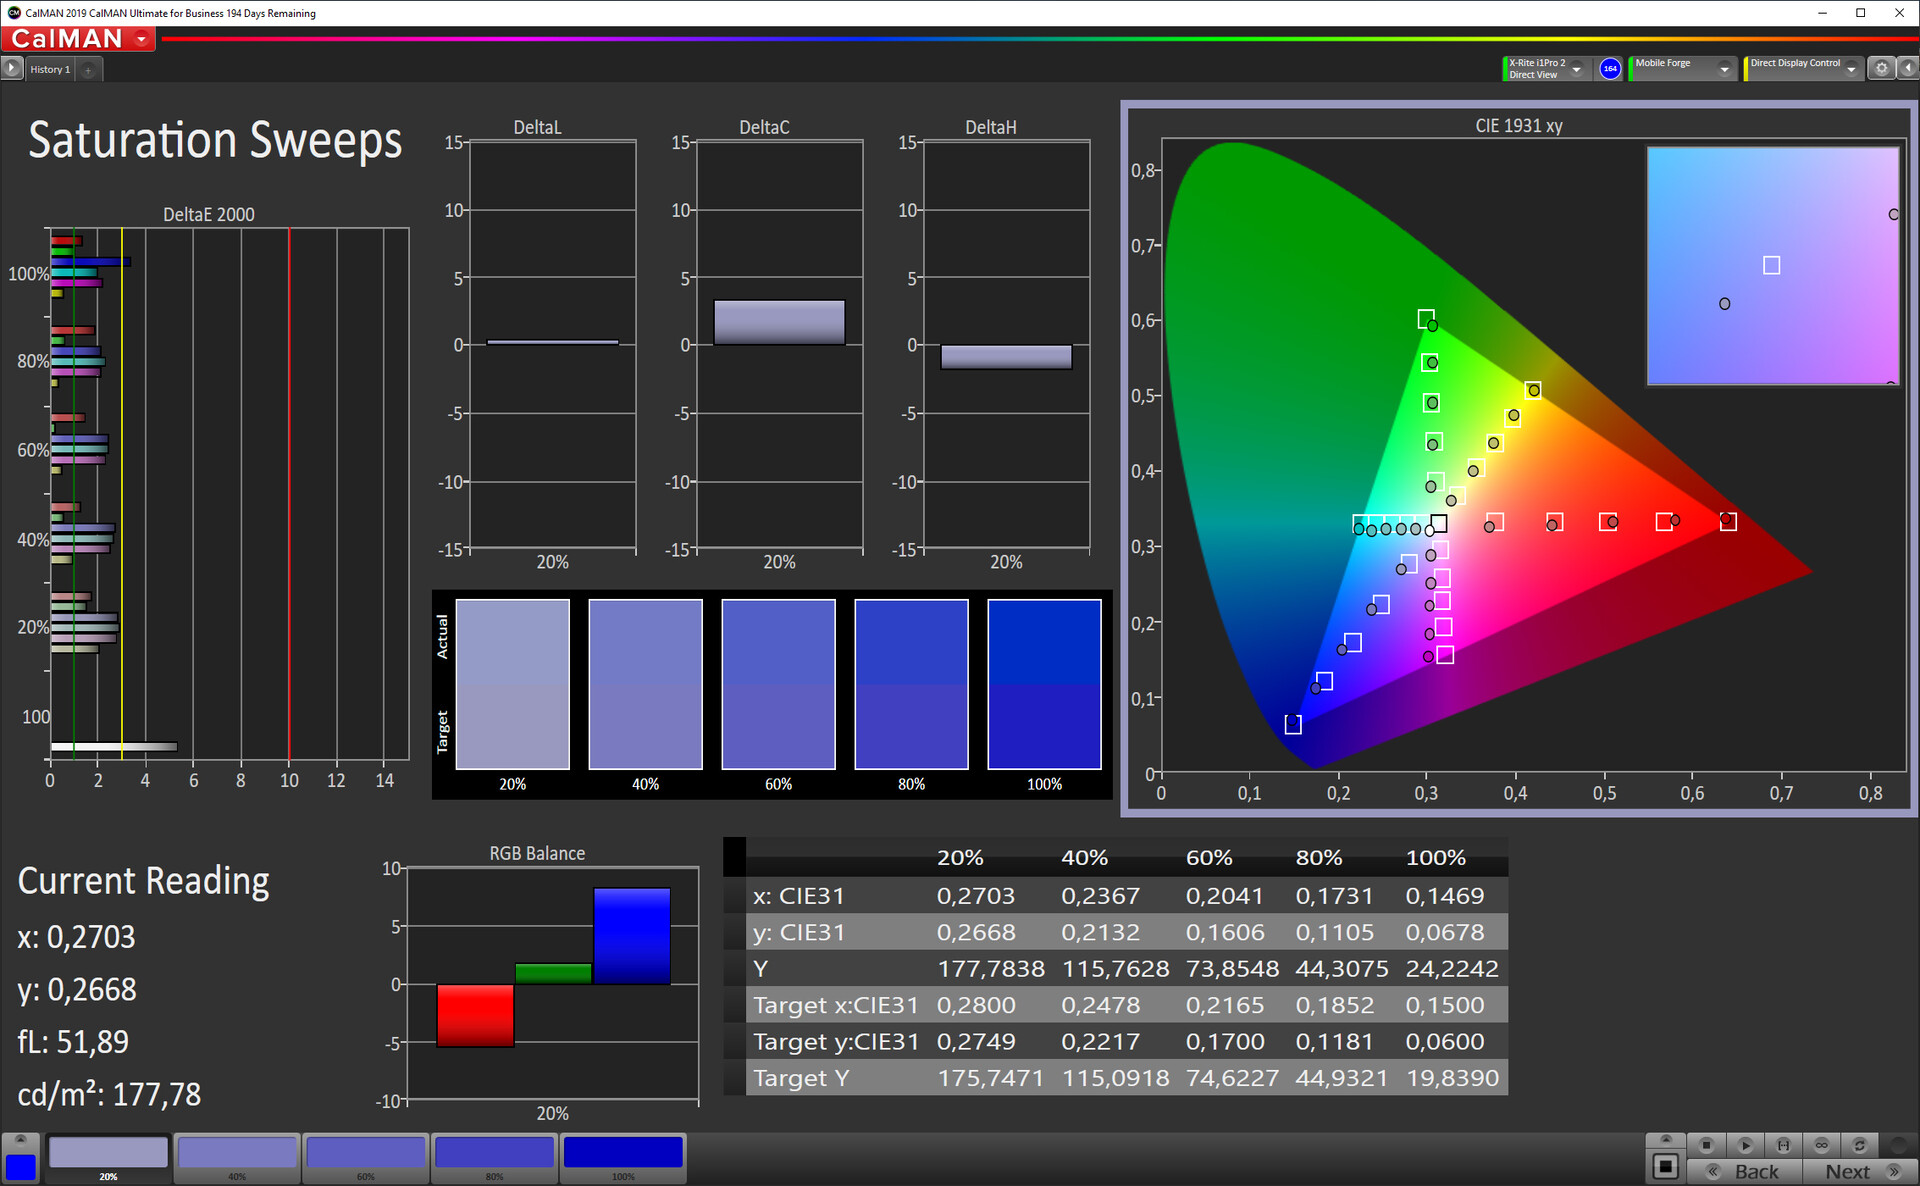Open settings gear in top-right toolbar
The height and width of the screenshot is (1186, 1920).
coord(1881,69)
